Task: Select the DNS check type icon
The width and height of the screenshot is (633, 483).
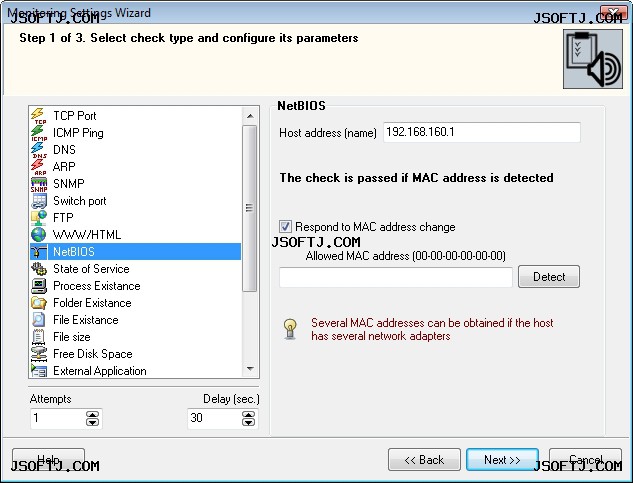Action: tap(39, 150)
